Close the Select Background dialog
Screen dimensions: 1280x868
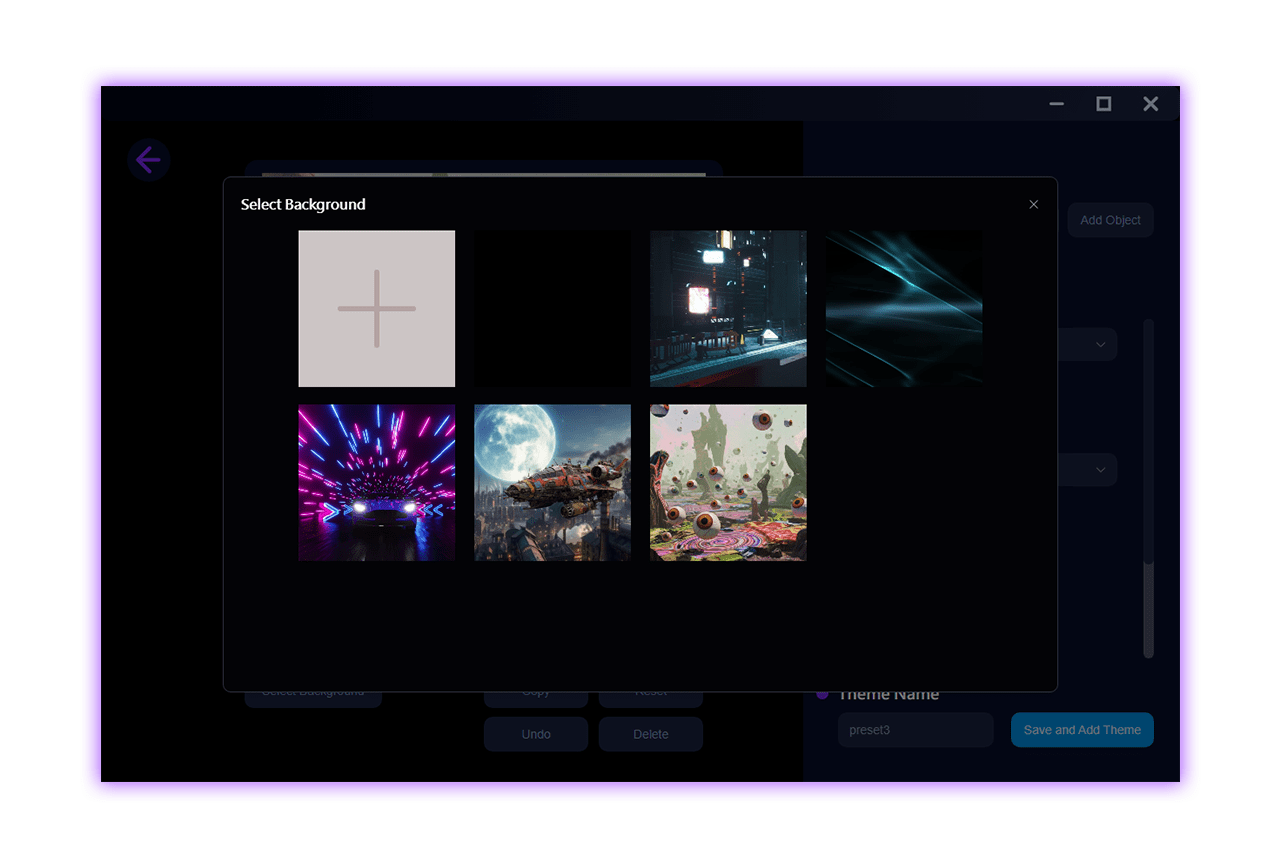[1034, 204]
